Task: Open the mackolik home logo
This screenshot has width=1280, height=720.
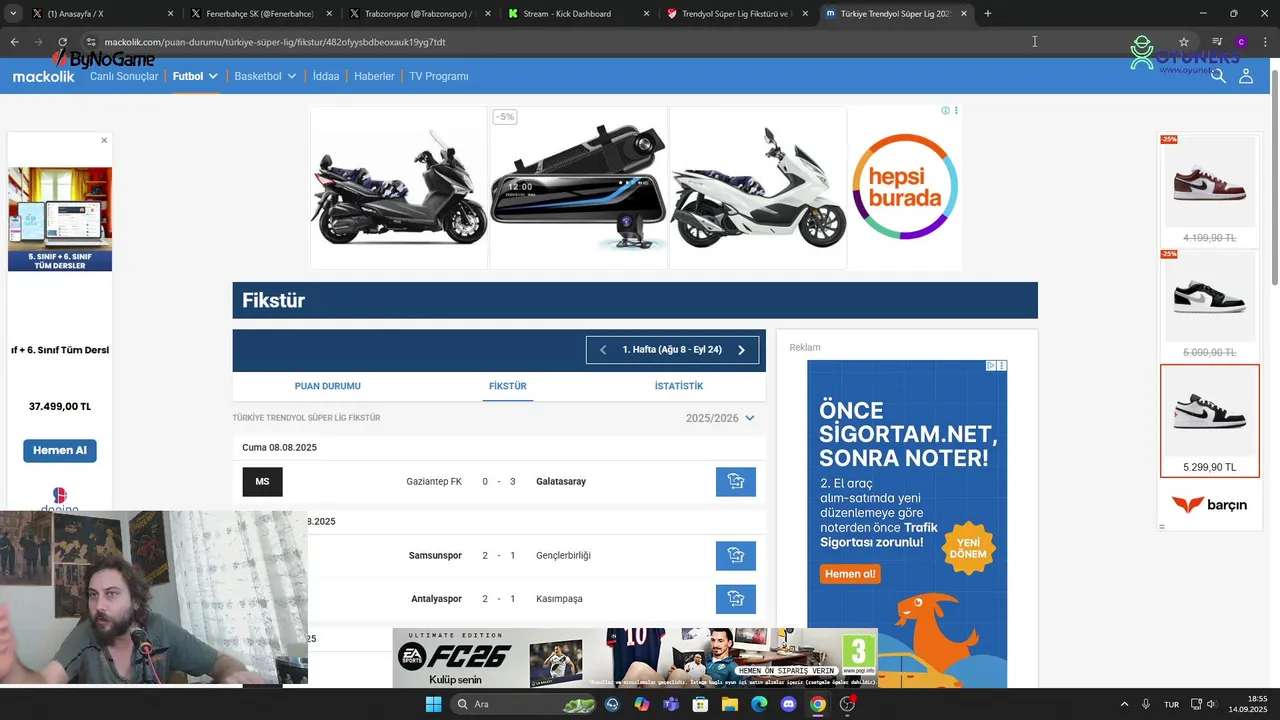Action: click(43, 76)
